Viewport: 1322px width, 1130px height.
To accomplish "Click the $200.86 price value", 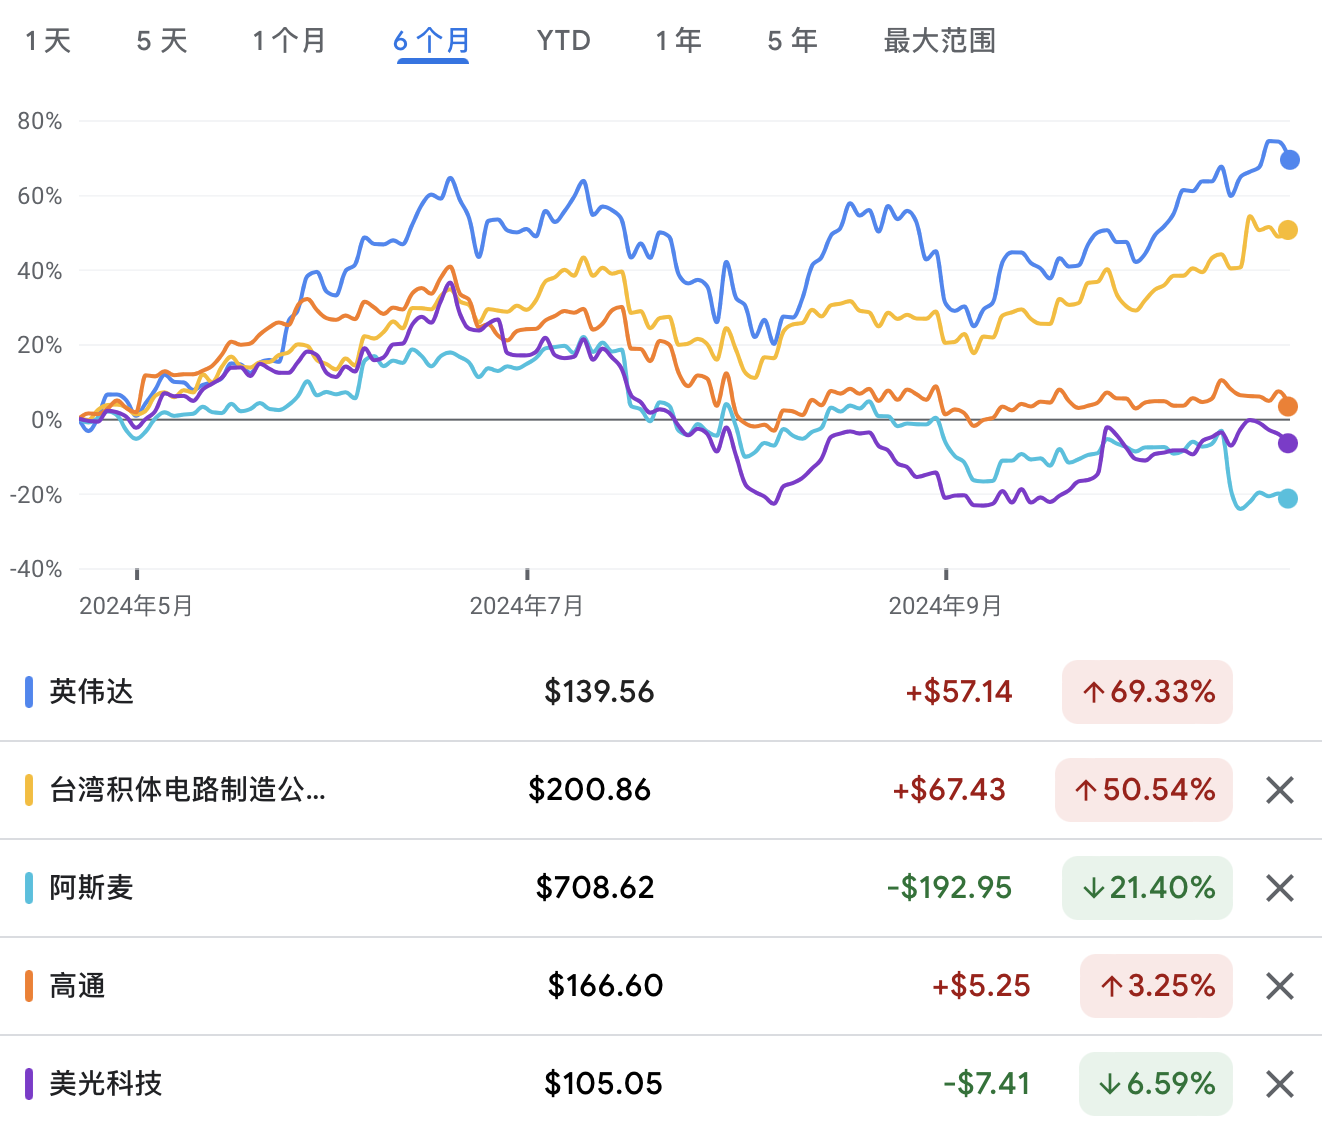I will click(590, 790).
